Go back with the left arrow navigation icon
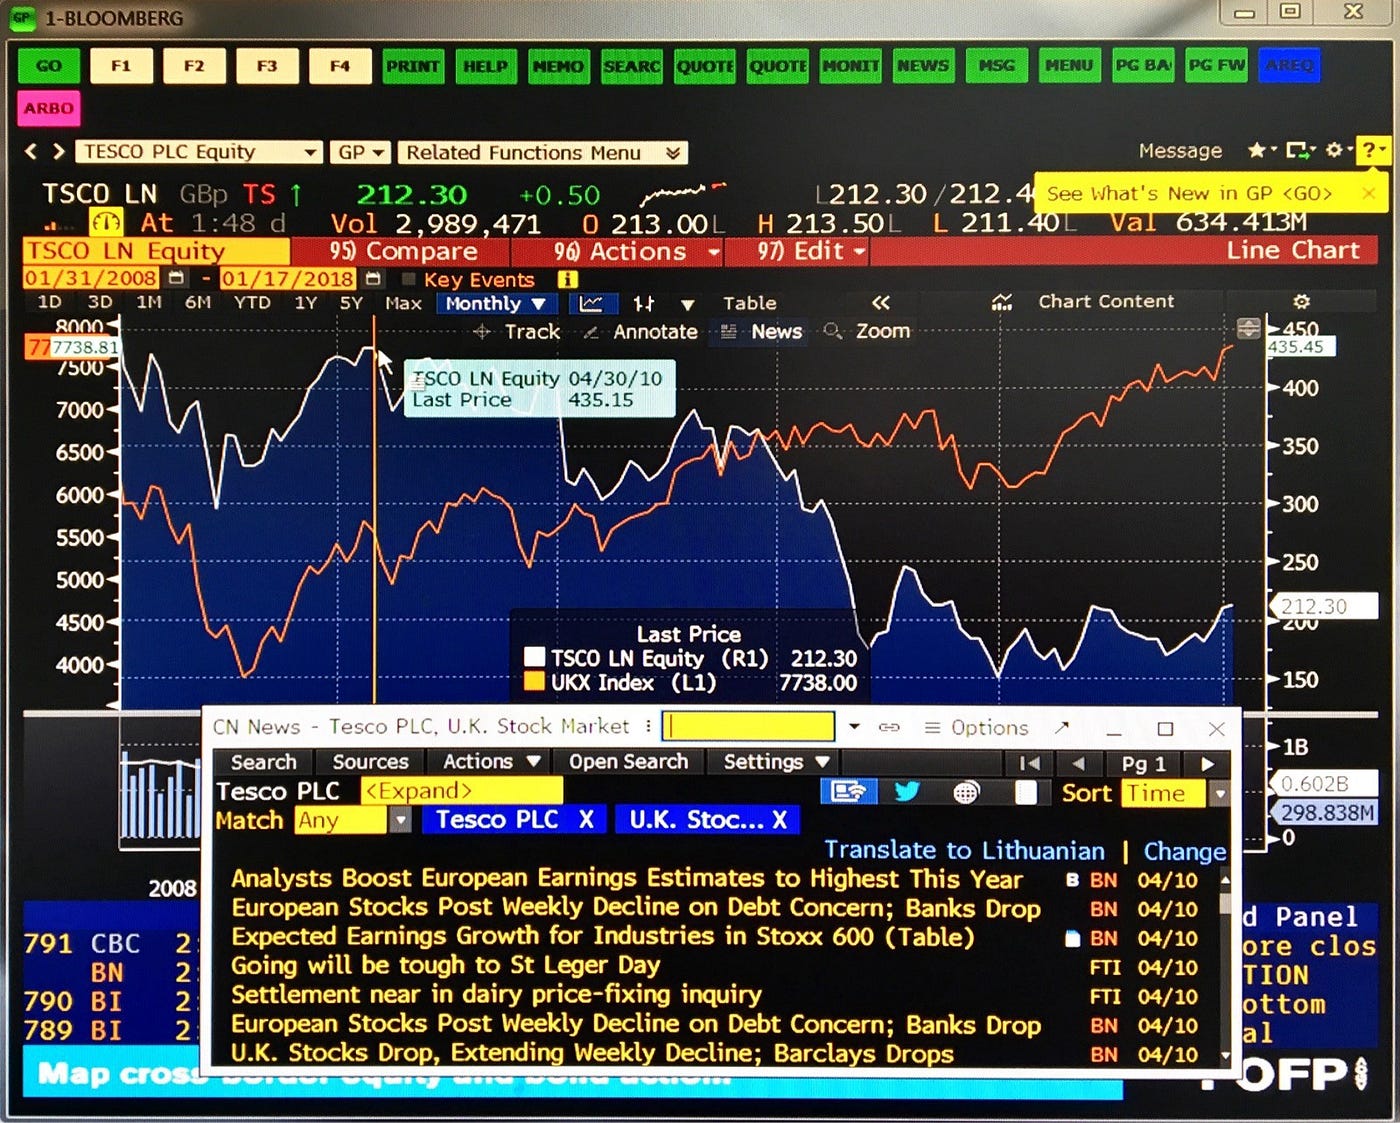 [31, 151]
